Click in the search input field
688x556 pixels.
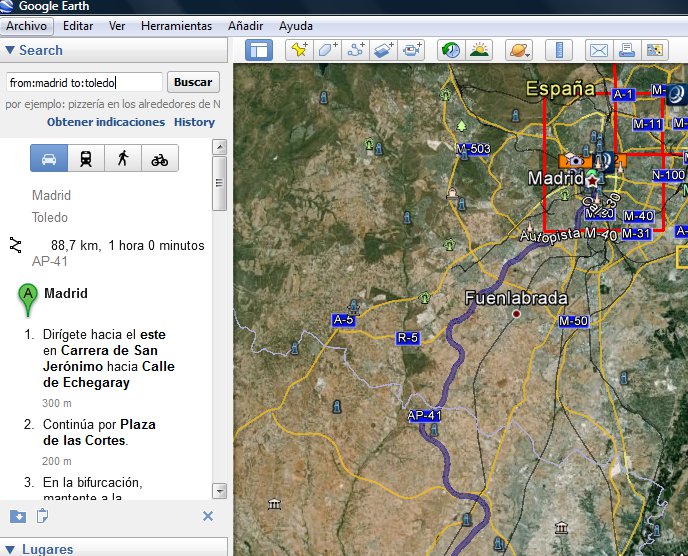click(84, 83)
